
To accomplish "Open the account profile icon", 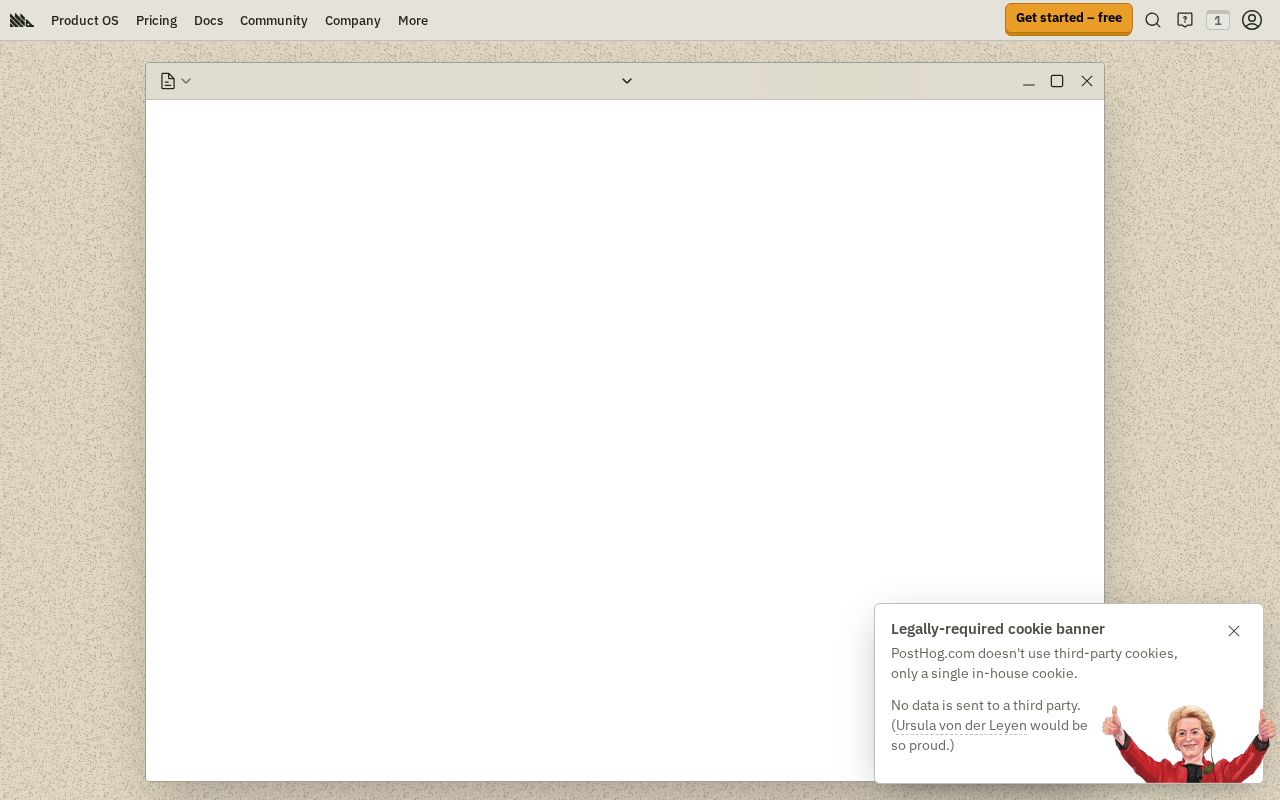I will [1252, 20].
